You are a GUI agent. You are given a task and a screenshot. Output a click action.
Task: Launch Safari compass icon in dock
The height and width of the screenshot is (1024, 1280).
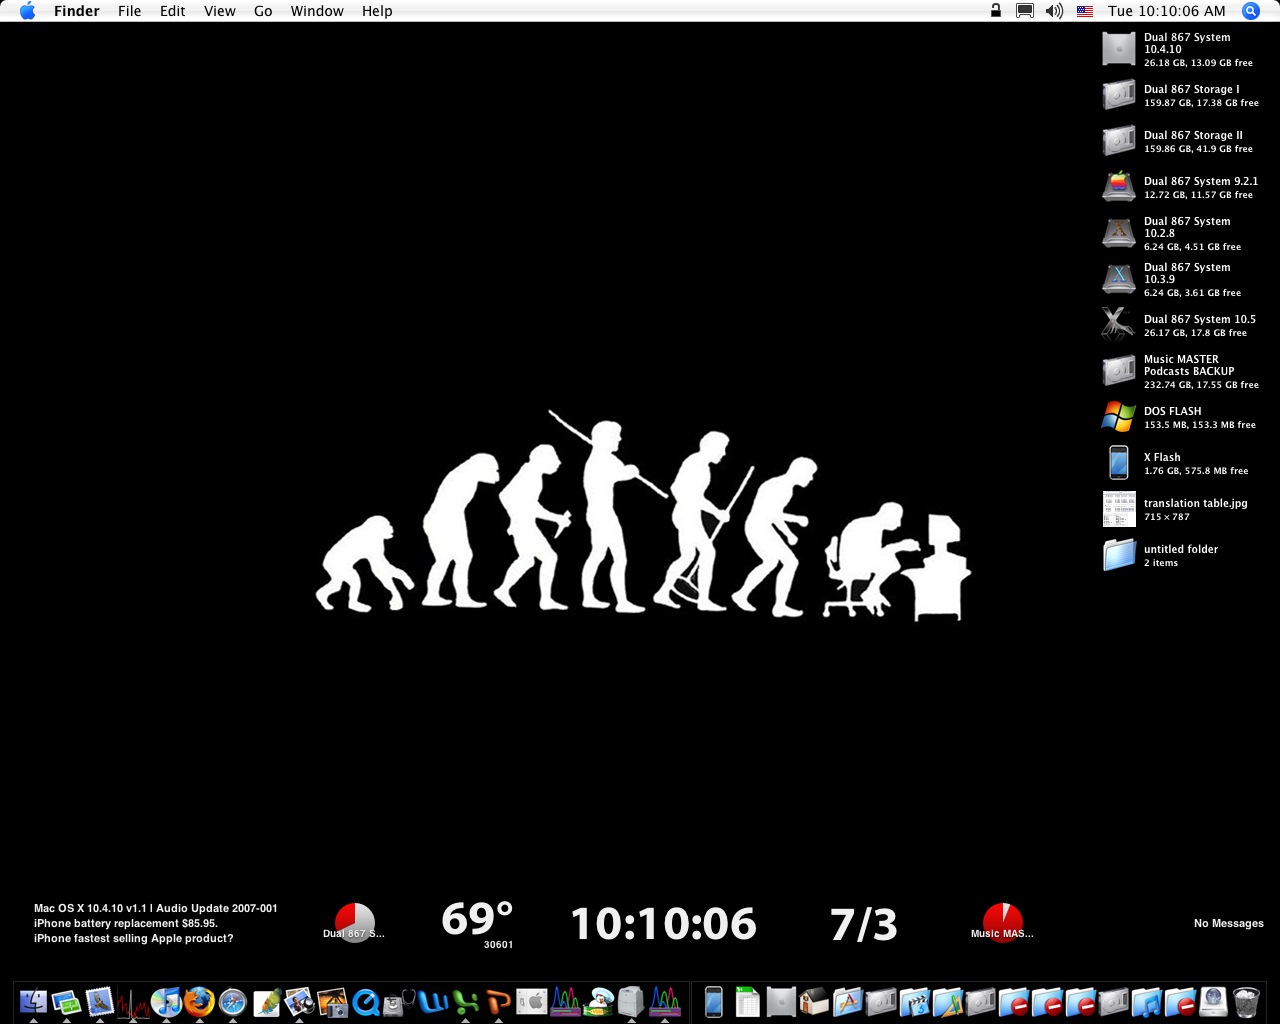pyautogui.click(x=233, y=1001)
